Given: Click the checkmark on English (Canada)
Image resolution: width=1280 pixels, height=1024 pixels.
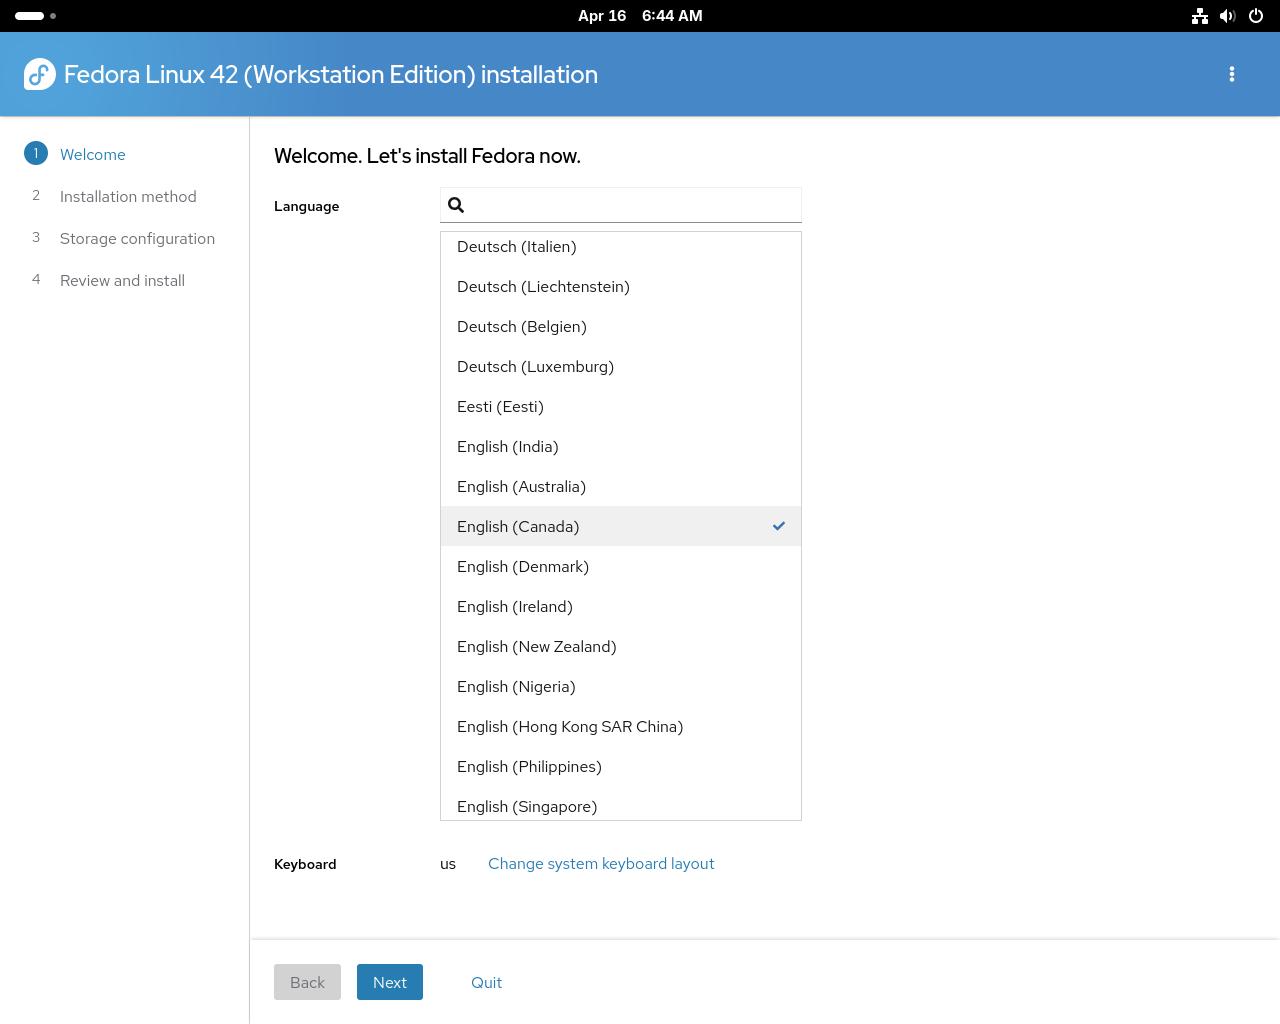Looking at the screenshot, I should click(x=779, y=526).
